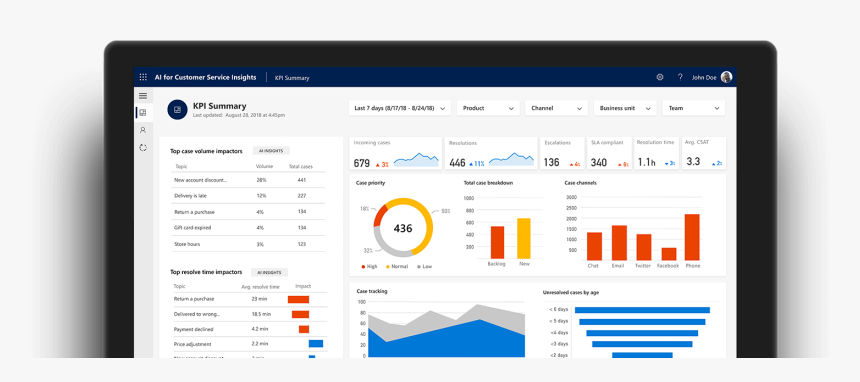Click the Chat bar in Case channels
This screenshot has width=860, height=382.
pyautogui.click(x=595, y=246)
